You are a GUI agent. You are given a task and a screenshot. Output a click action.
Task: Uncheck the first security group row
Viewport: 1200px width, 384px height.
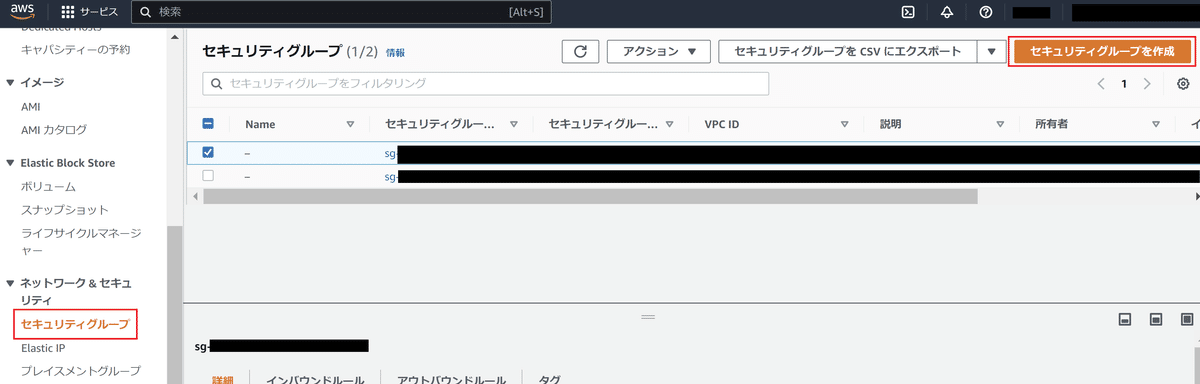(x=208, y=153)
